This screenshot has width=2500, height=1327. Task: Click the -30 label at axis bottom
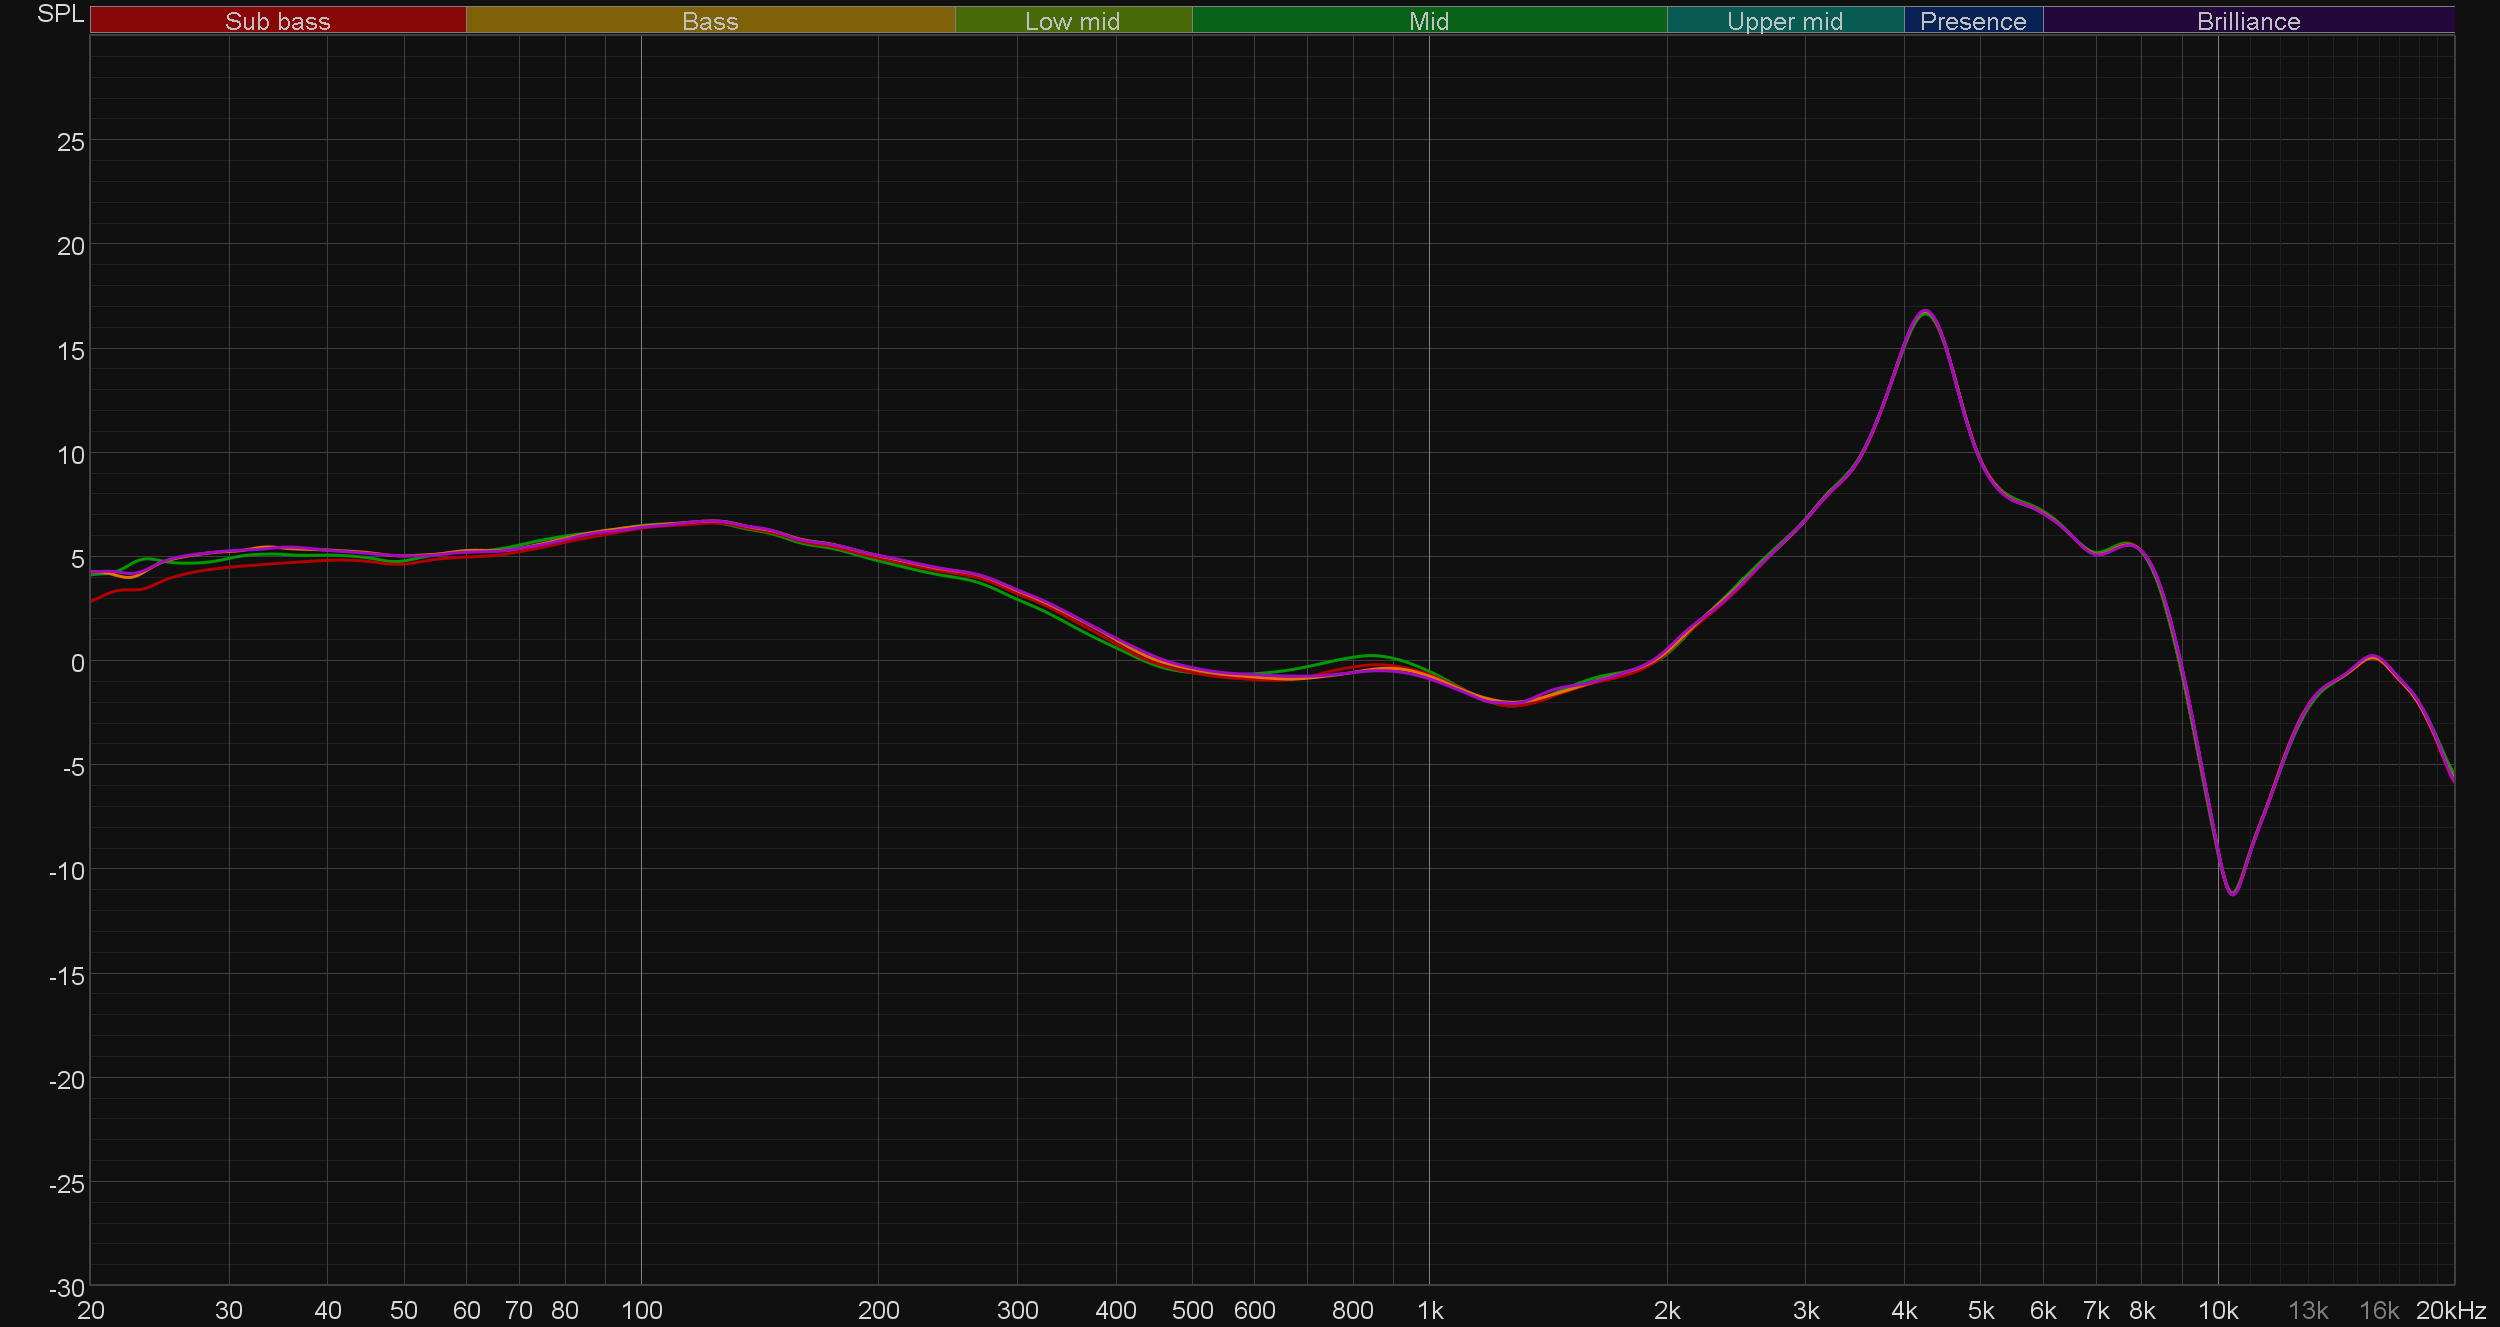coord(68,1288)
